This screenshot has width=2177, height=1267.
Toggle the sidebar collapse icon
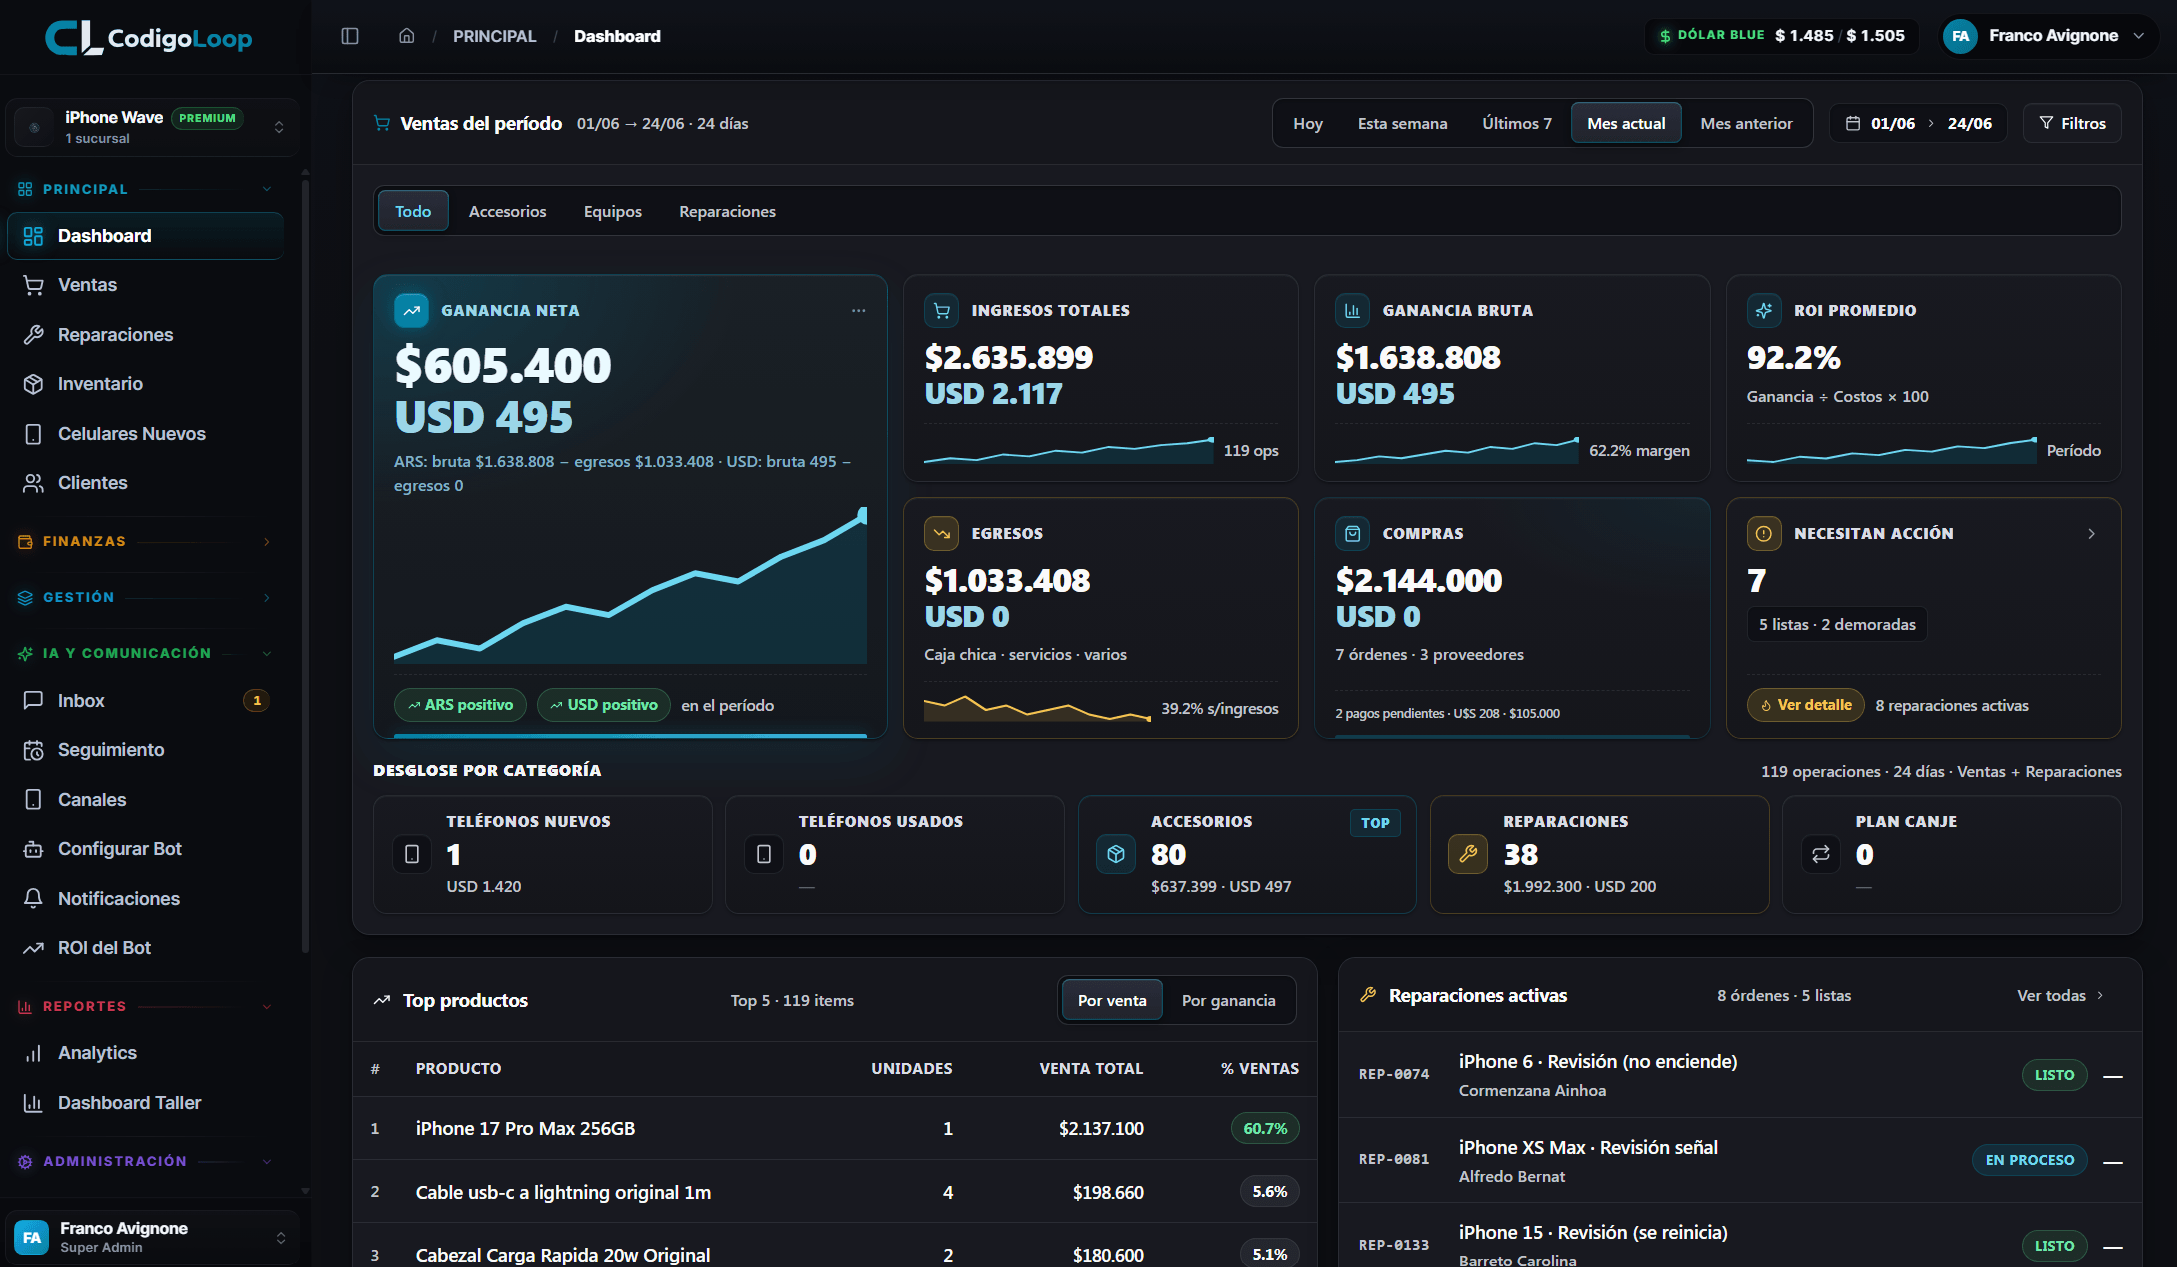(x=350, y=36)
